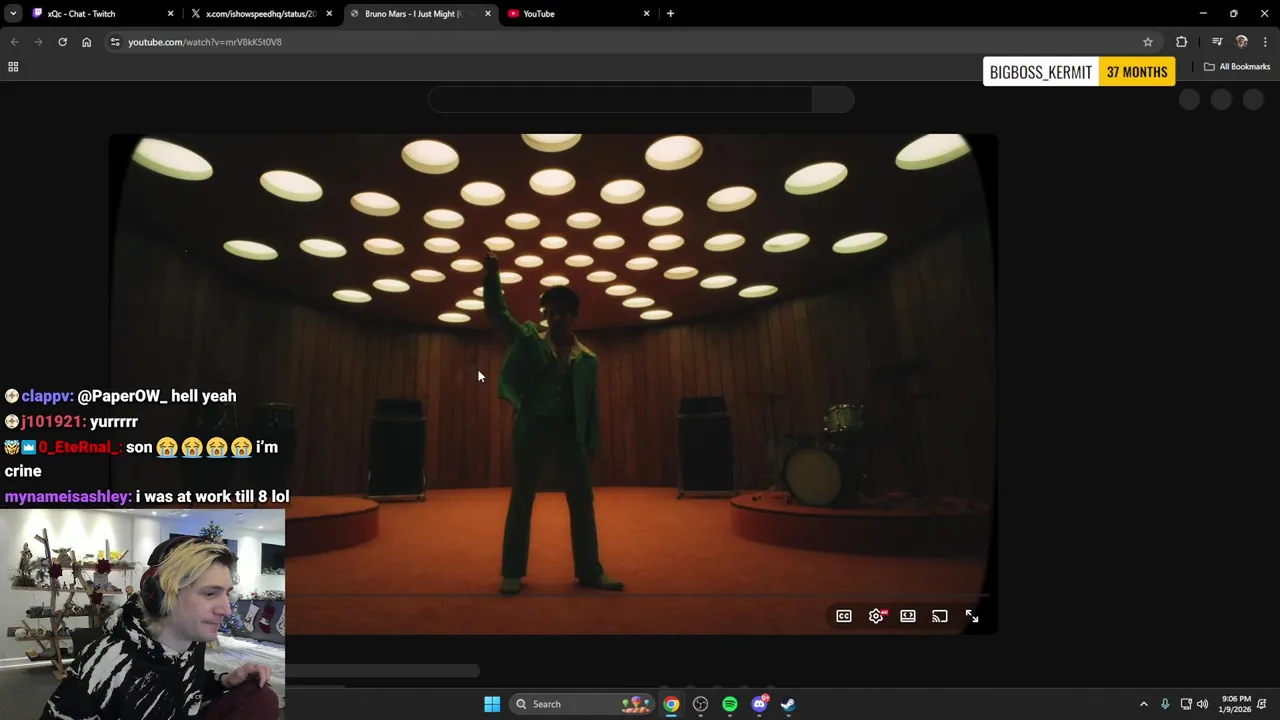The width and height of the screenshot is (1280, 720).
Task: Switch the player to theater mode
Action: (908, 616)
